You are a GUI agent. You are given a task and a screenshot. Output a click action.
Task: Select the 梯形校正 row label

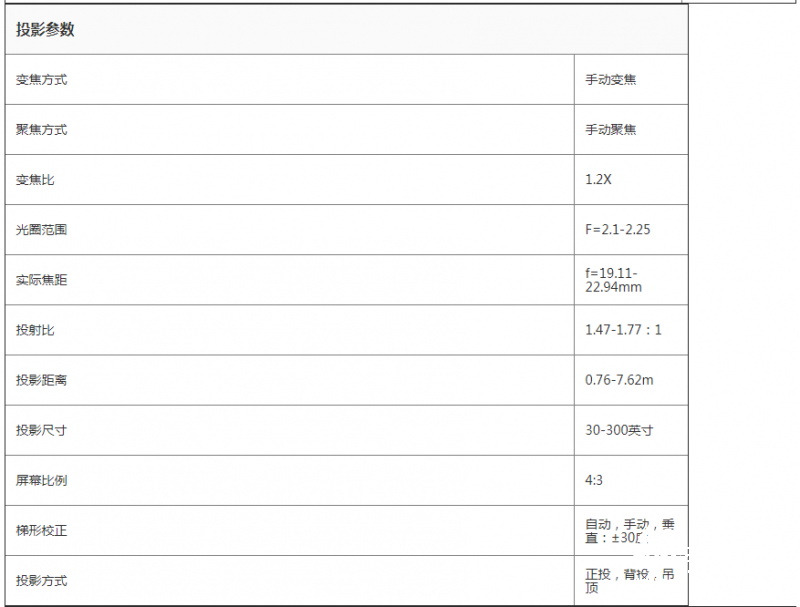41,530
